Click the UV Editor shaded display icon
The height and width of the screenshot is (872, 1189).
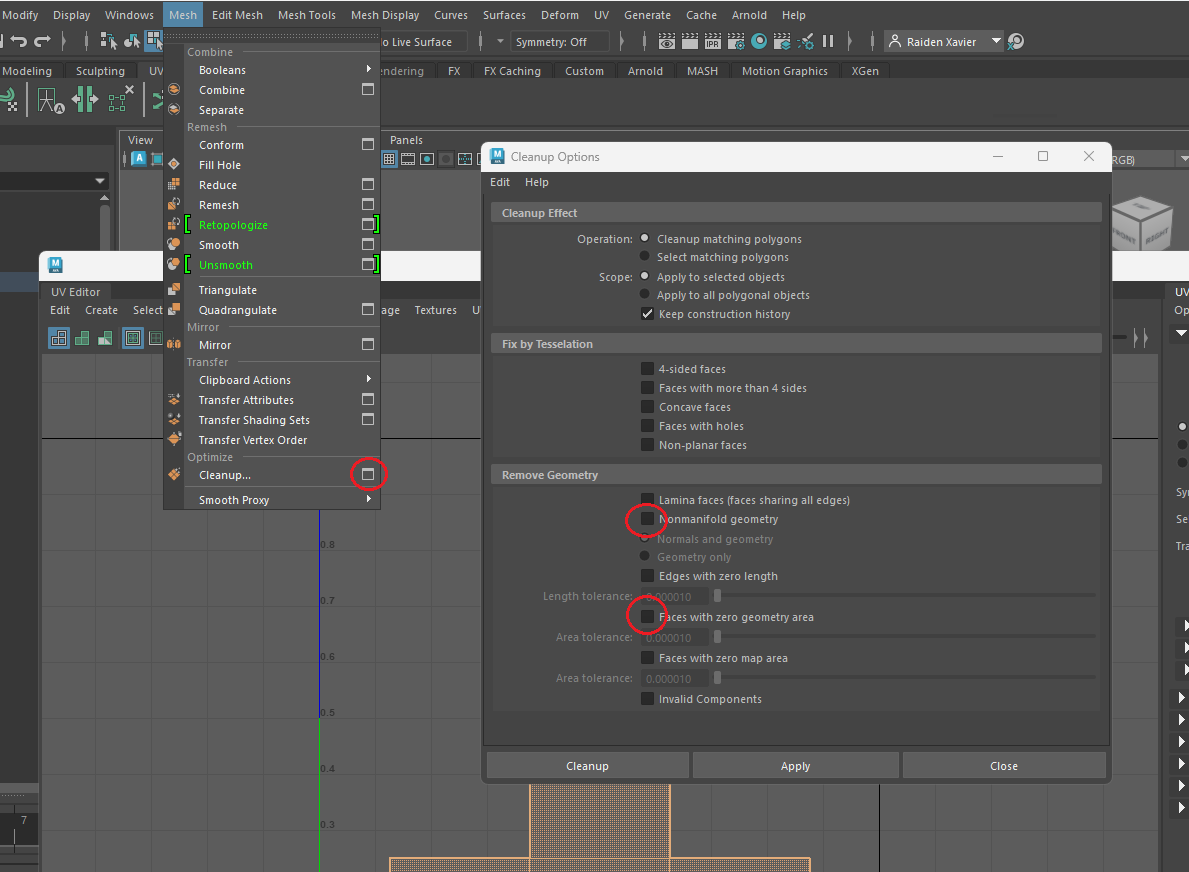pos(82,338)
